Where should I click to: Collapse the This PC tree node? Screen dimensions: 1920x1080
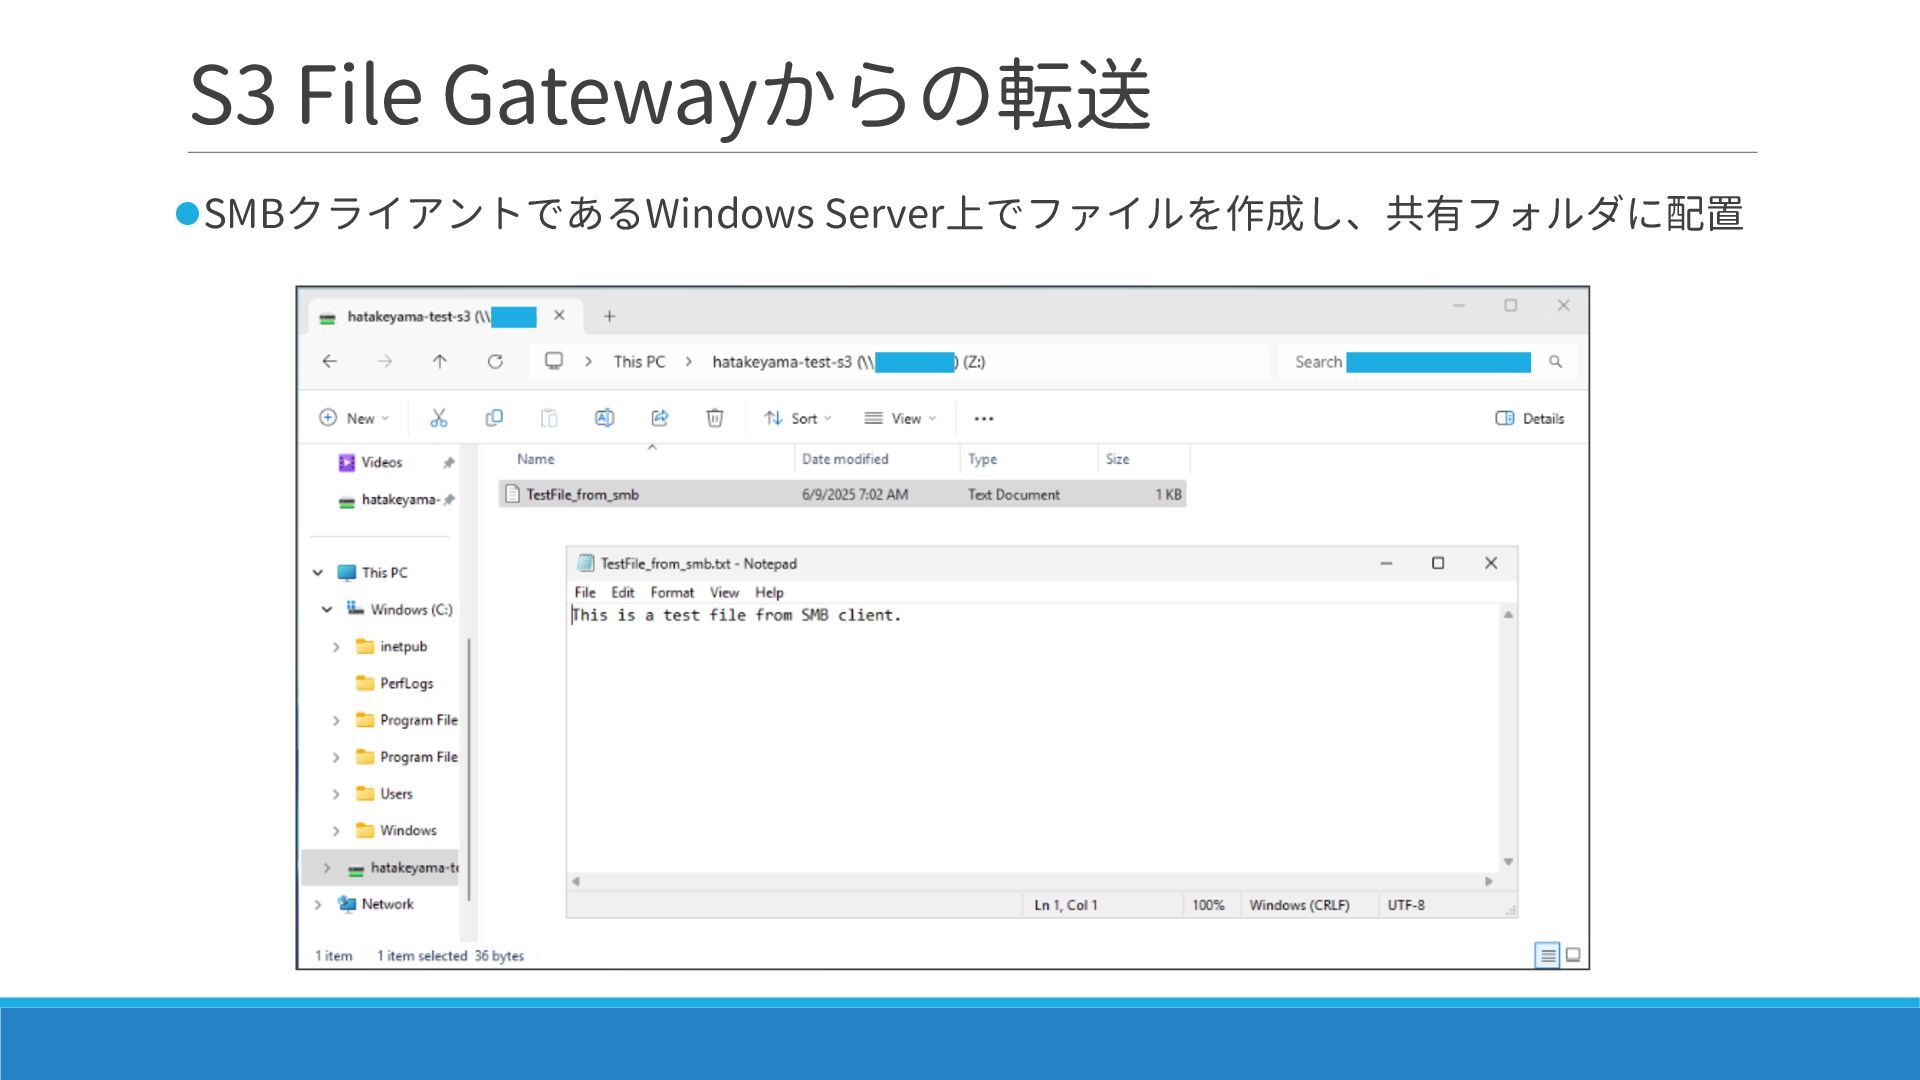pyautogui.click(x=318, y=573)
